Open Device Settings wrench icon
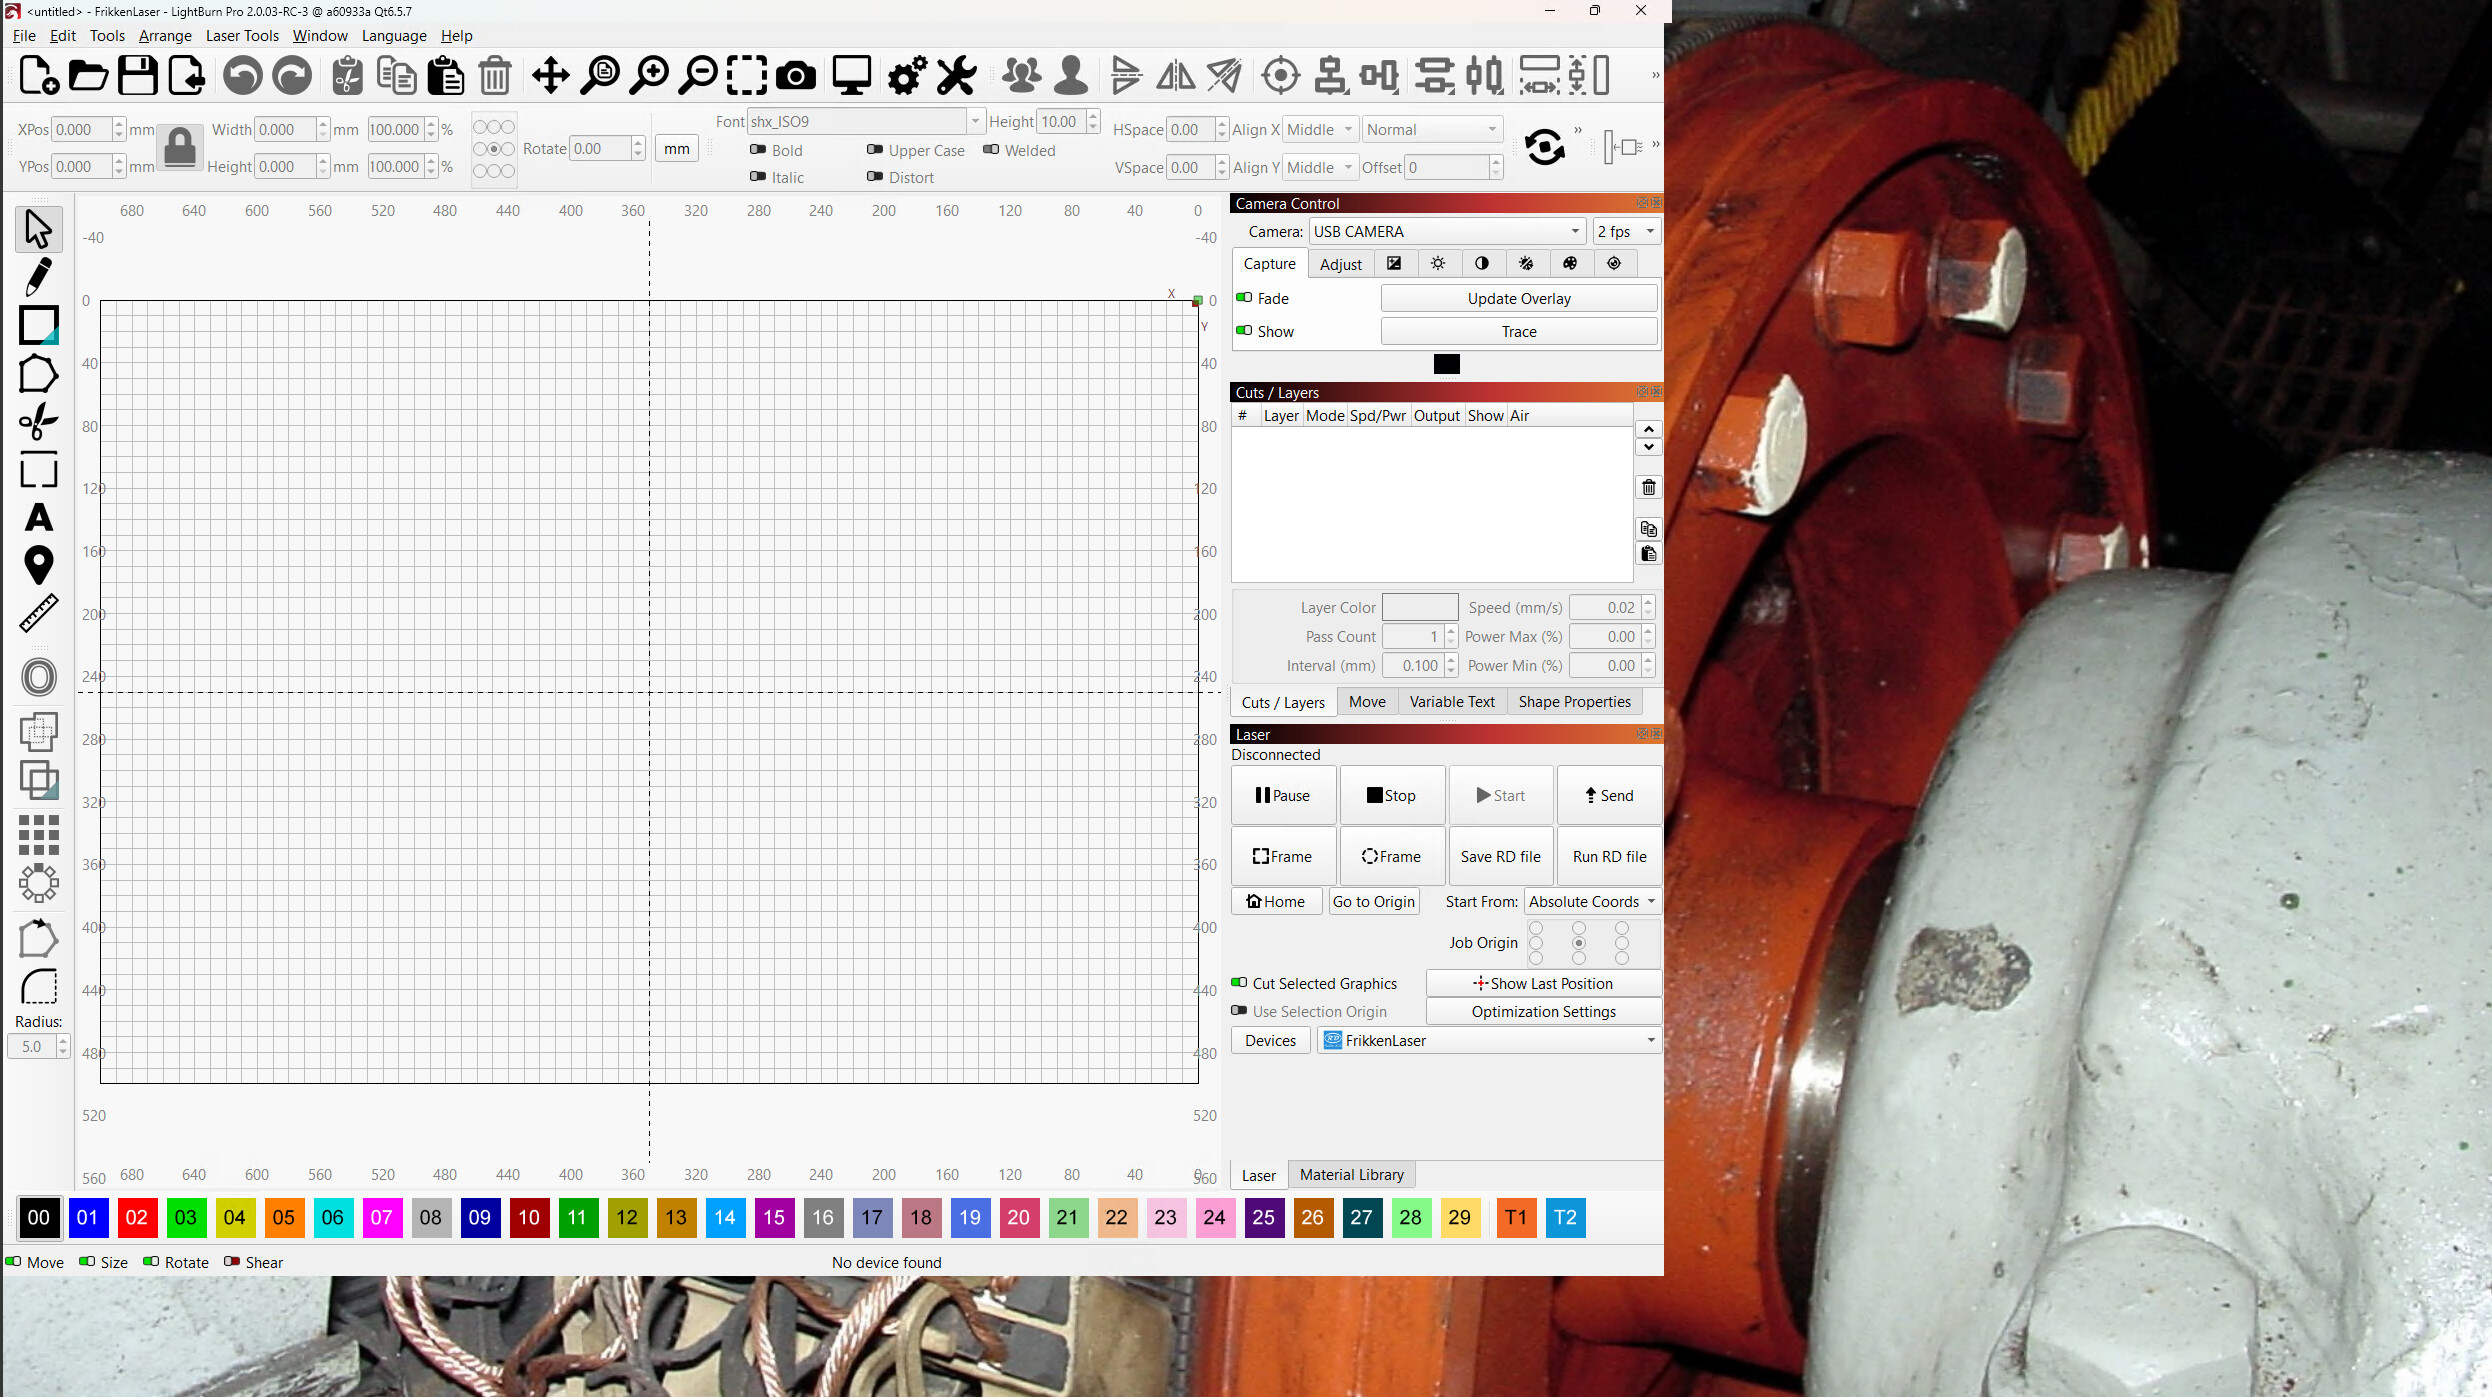Viewport: 2492px width, 1397px height. (x=956, y=76)
